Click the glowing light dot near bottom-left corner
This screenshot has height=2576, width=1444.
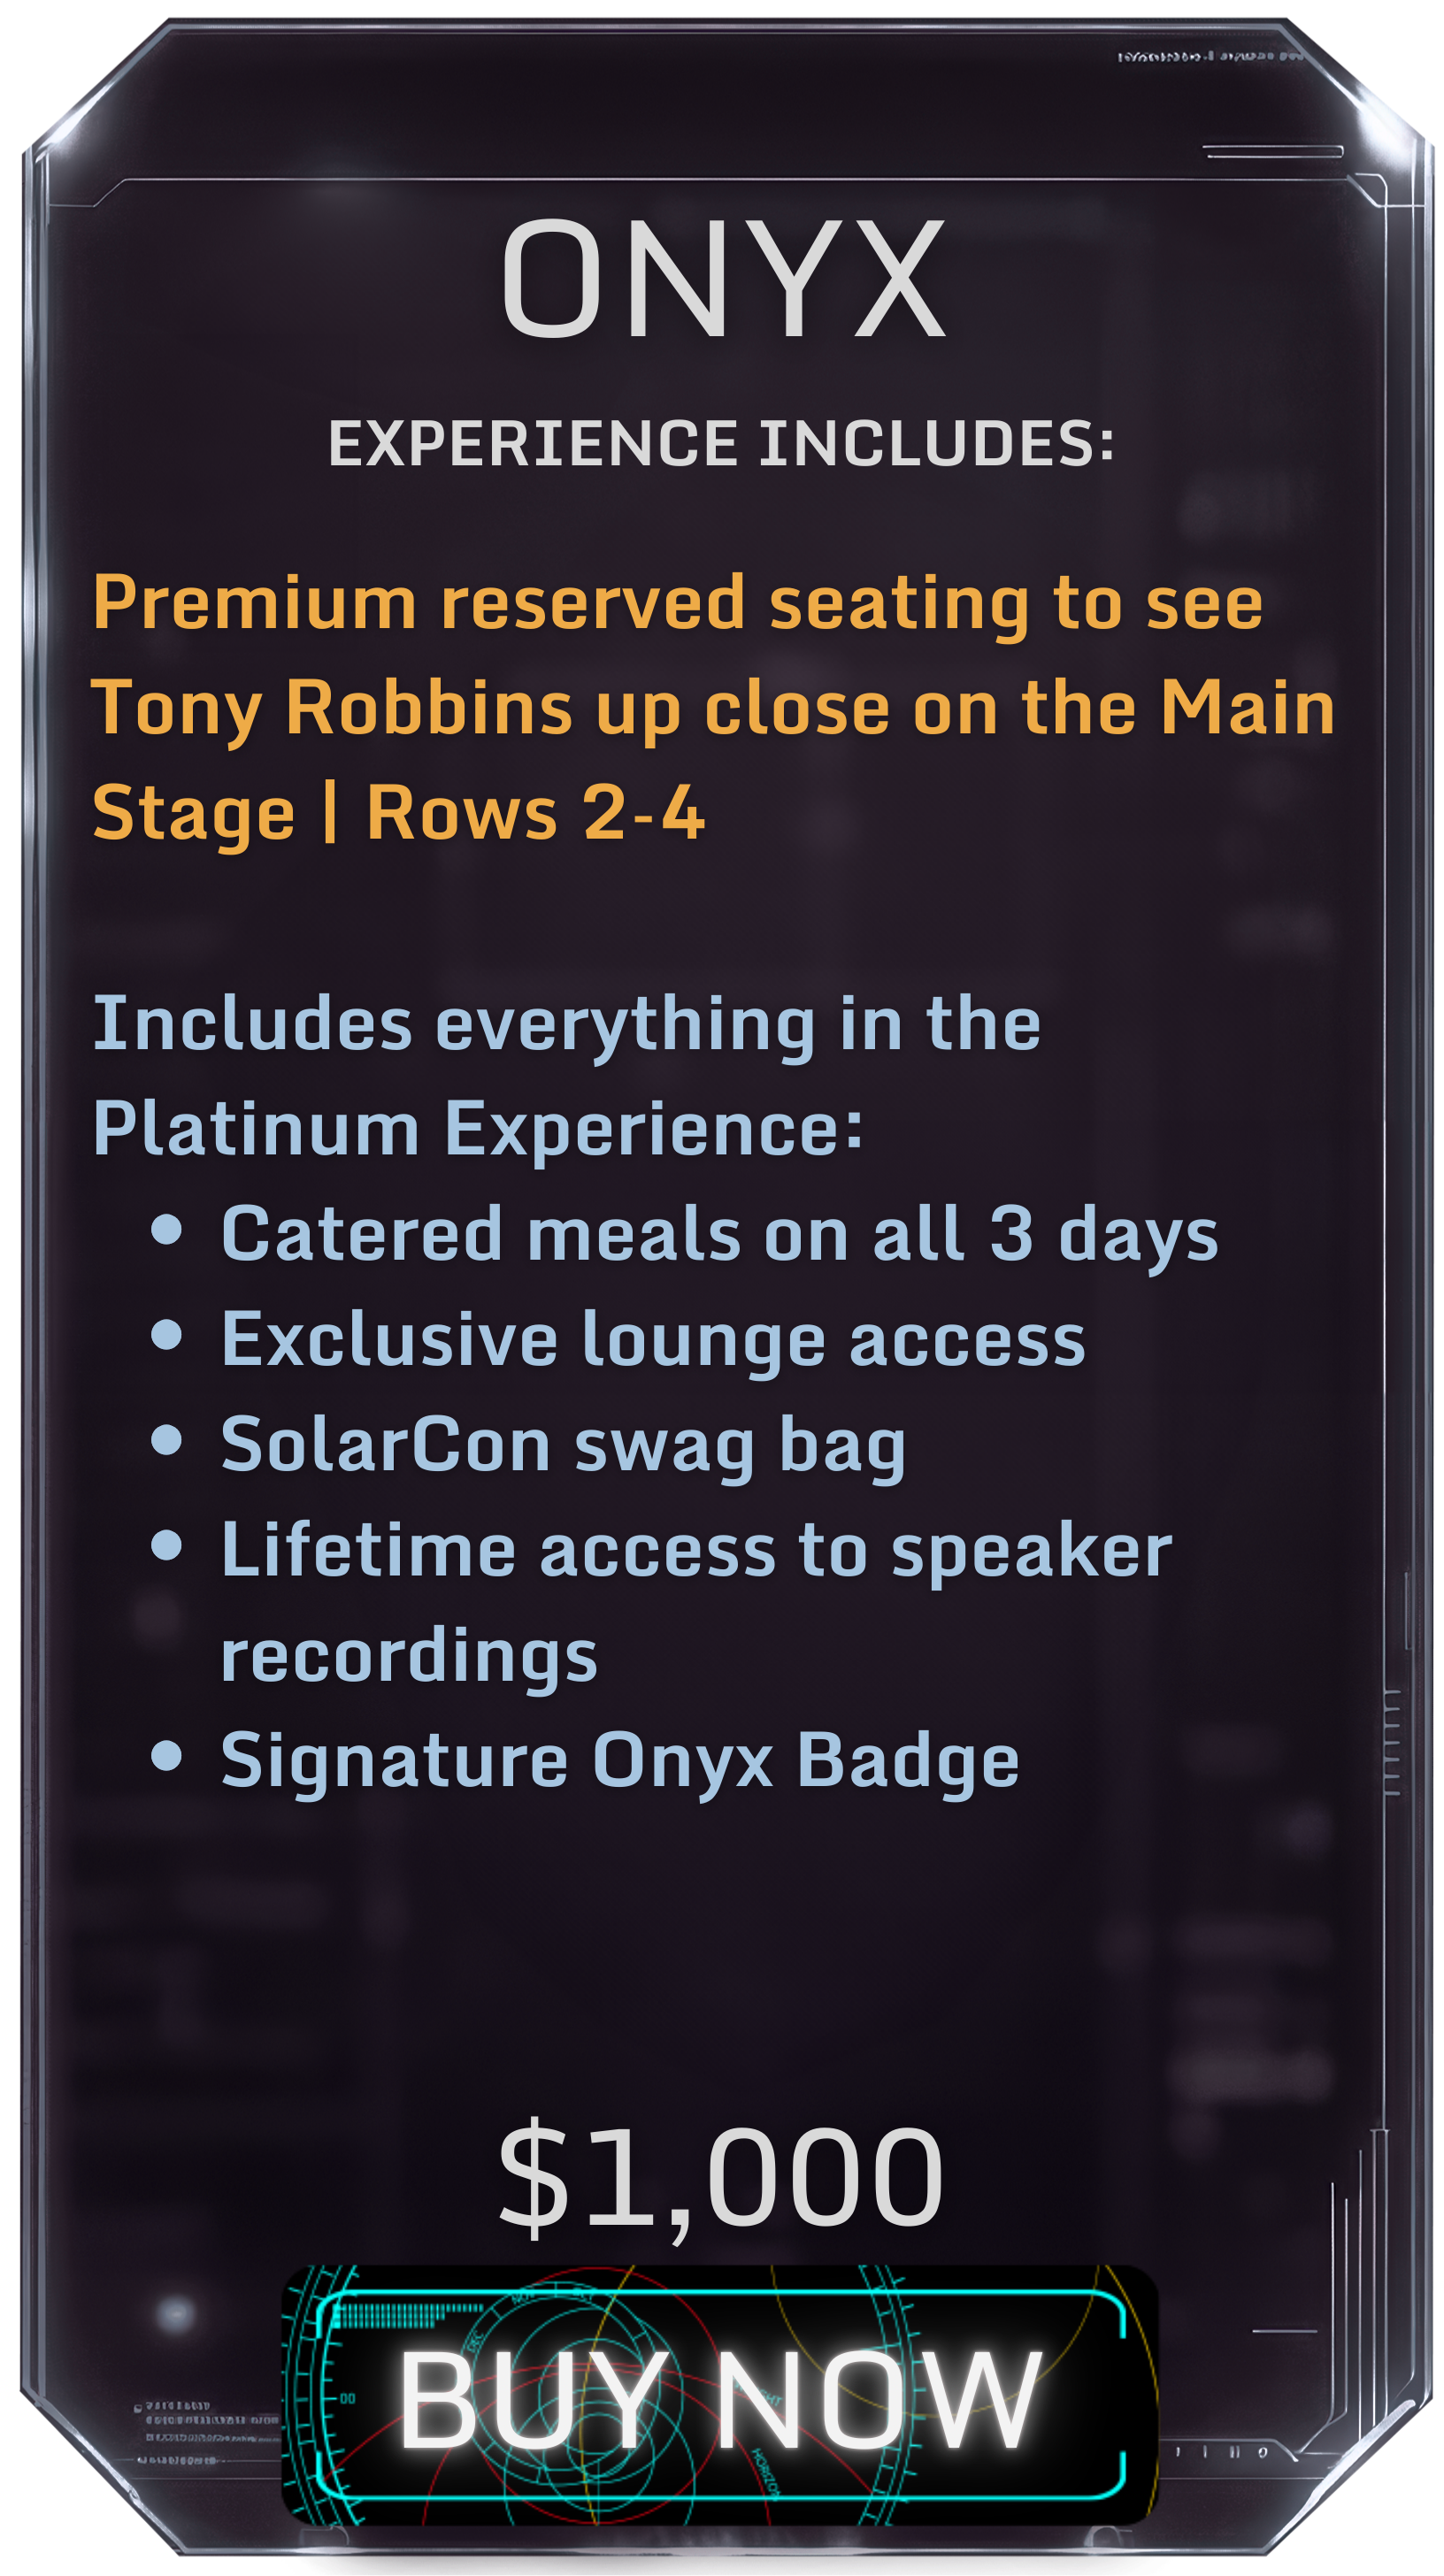pos(175,2313)
